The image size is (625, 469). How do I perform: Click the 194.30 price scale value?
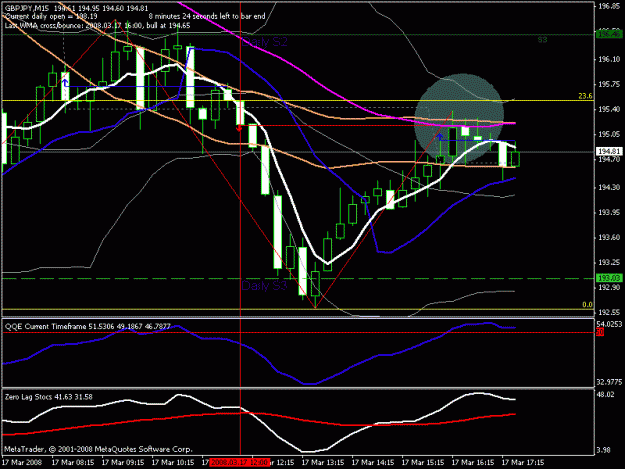[609, 187]
